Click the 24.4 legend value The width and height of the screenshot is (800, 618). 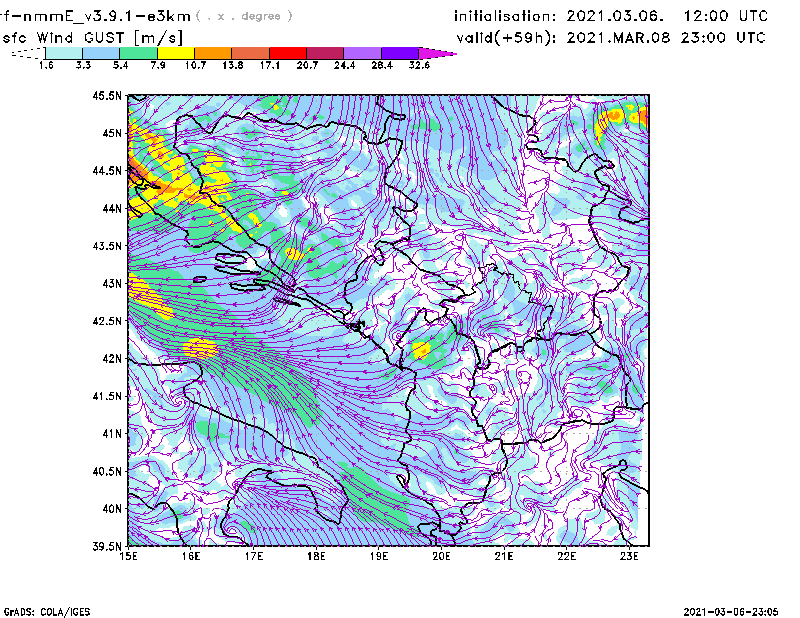(344, 65)
